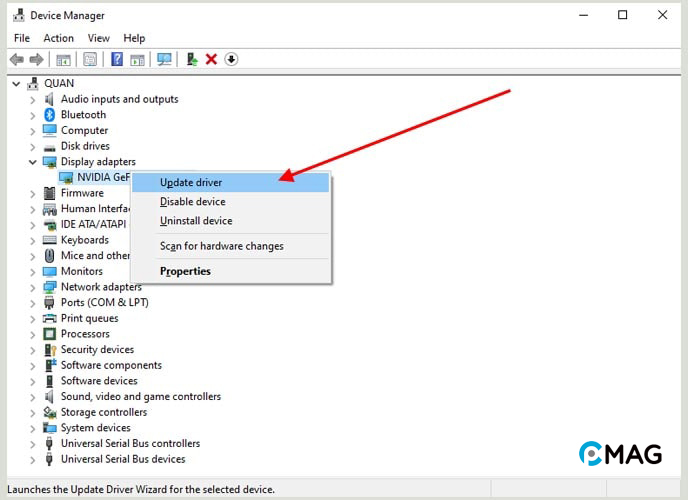688x500 pixels.
Task: Click the Bluetooth category icon
Action: (50, 114)
